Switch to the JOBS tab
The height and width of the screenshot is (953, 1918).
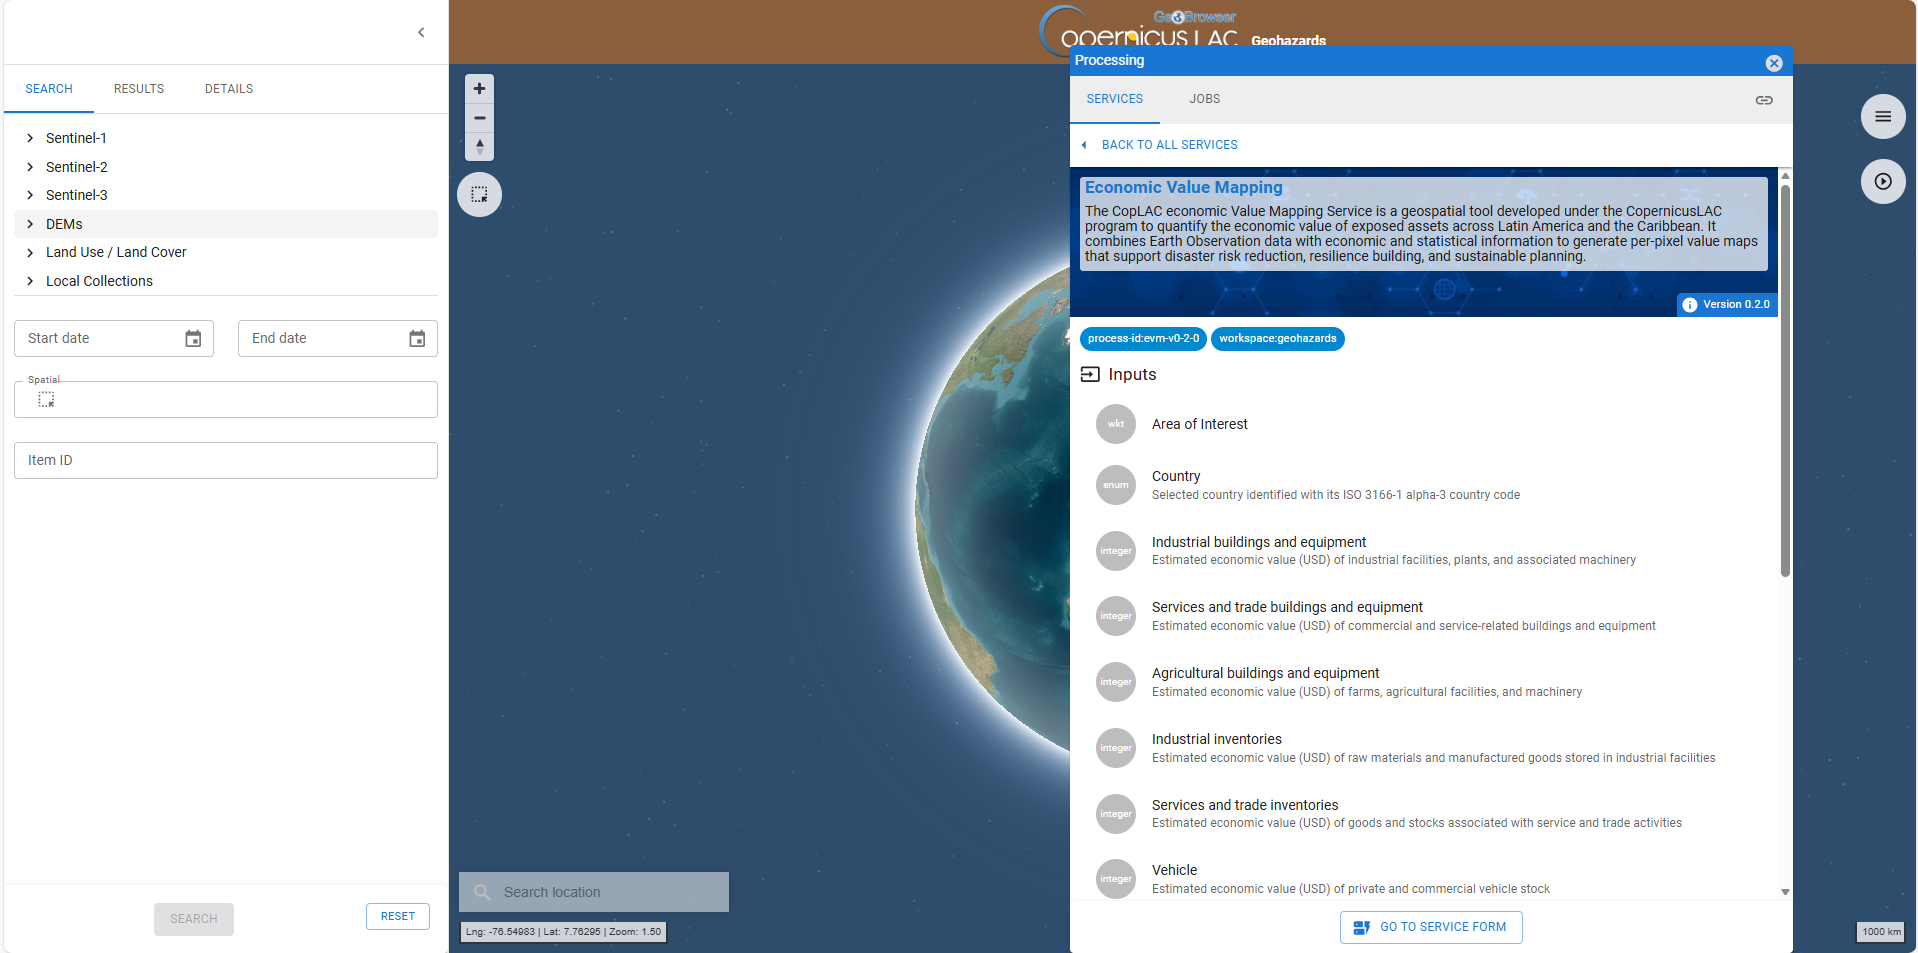point(1204,99)
